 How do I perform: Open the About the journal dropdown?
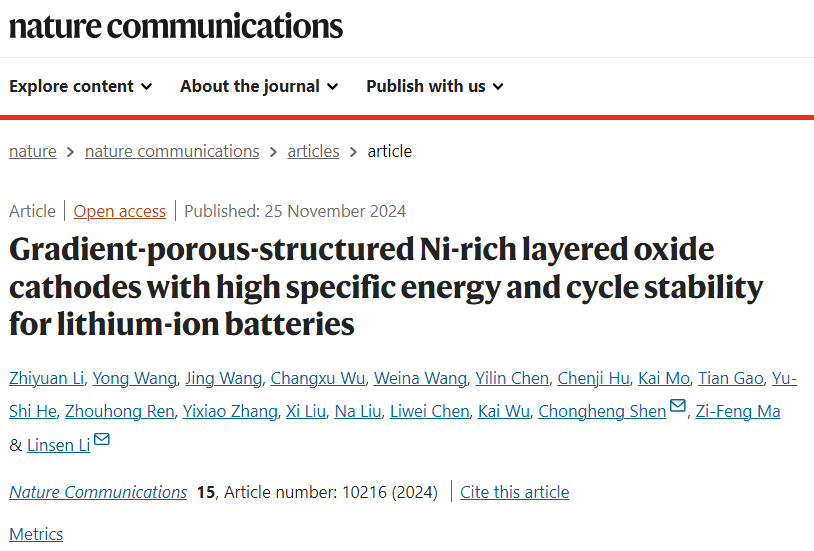click(259, 86)
